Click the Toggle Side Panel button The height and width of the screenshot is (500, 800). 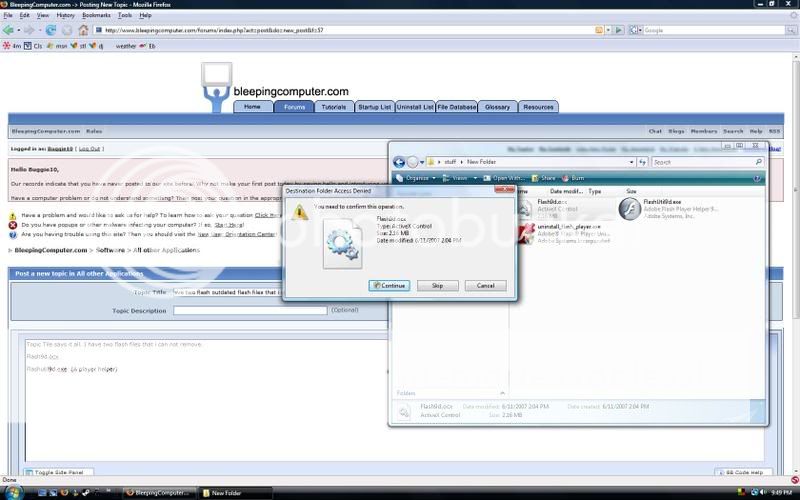pyautogui.click(x=58, y=472)
